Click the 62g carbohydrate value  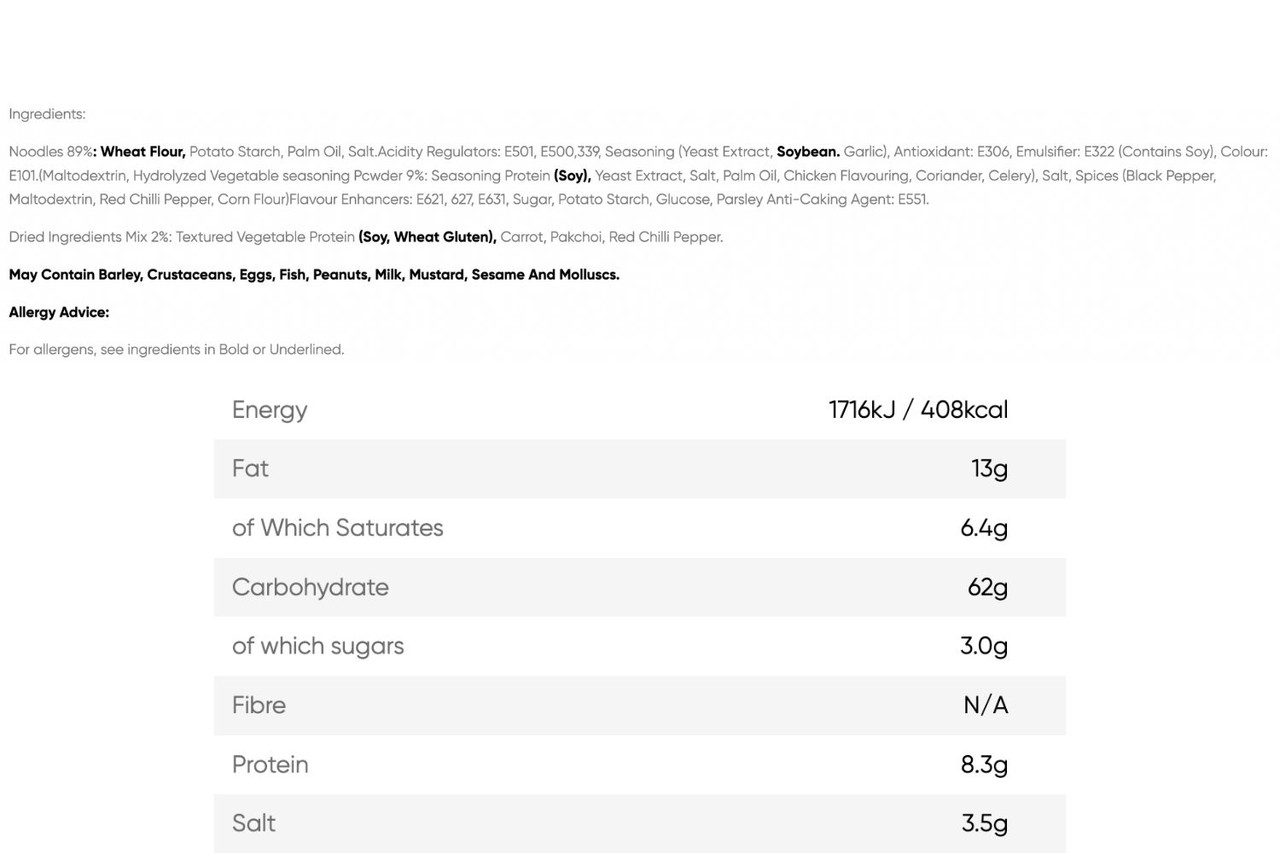[987, 587]
